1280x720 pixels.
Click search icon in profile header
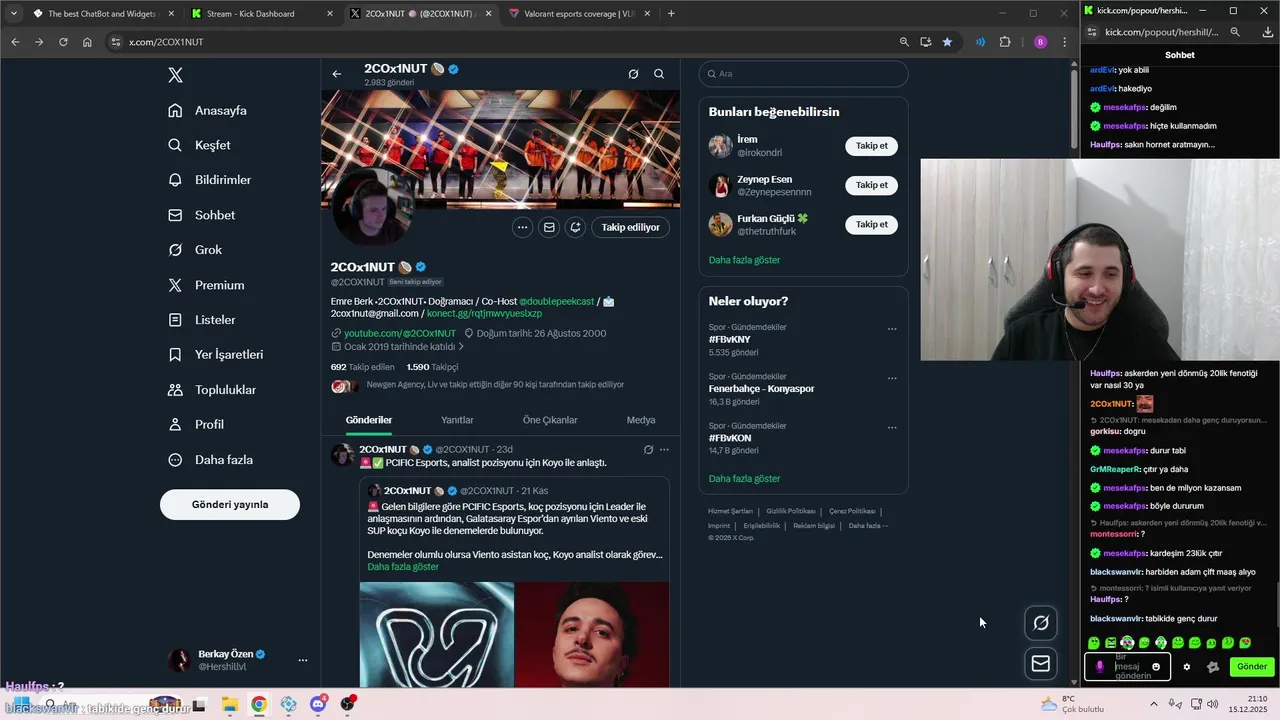[659, 74]
